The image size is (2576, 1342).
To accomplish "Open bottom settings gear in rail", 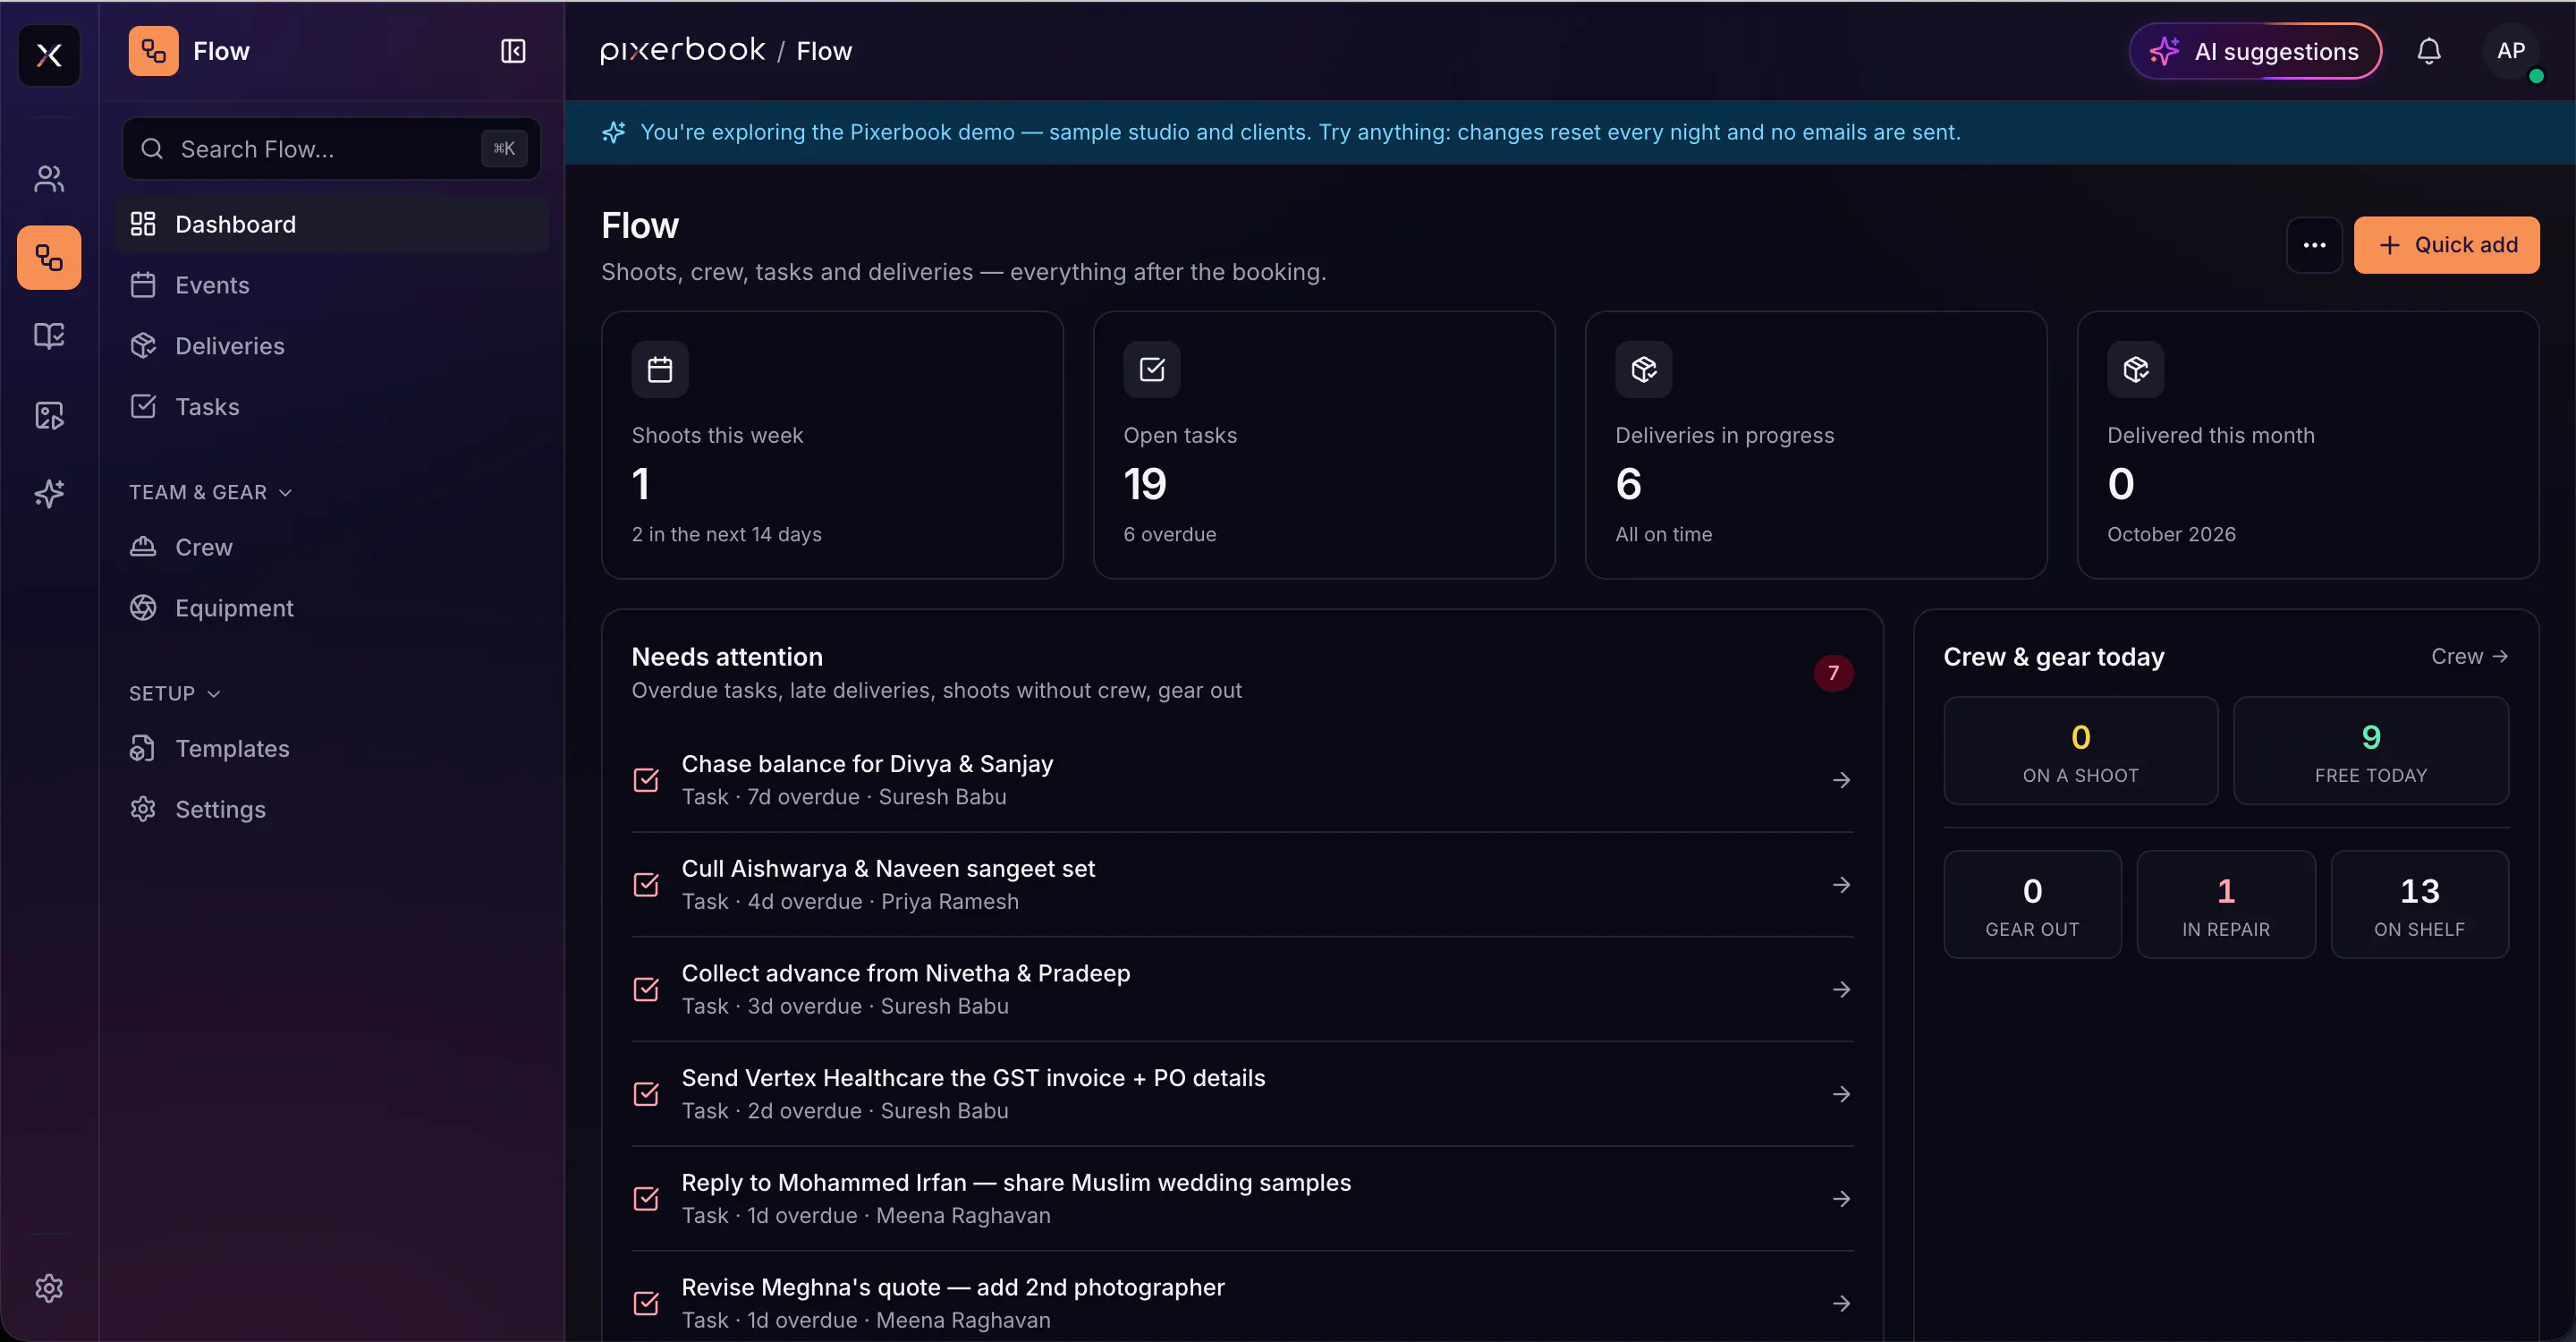I will [x=49, y=1288].
